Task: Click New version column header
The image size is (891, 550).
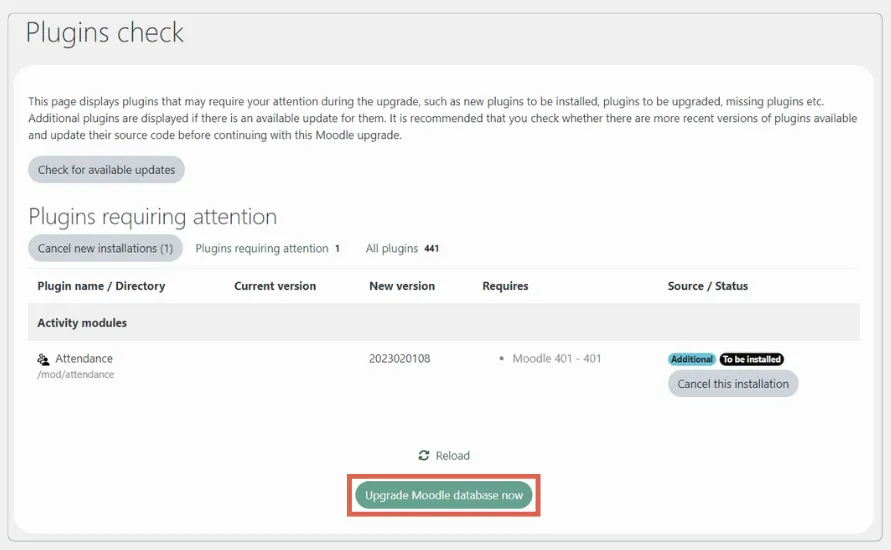Action: [402, 286]
